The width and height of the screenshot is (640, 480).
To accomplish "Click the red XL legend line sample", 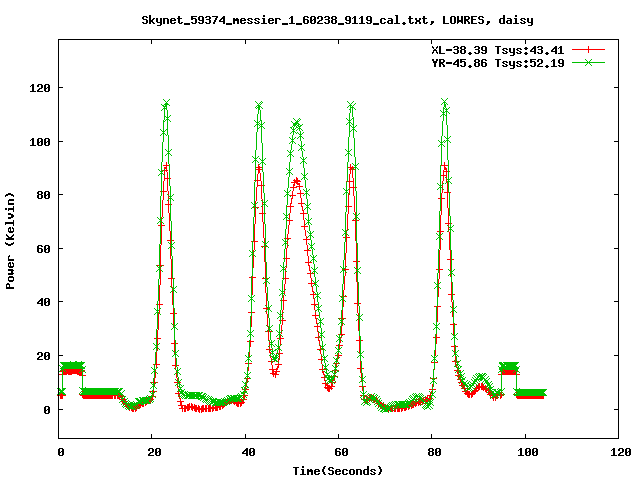I will click(x=588, y=50).
